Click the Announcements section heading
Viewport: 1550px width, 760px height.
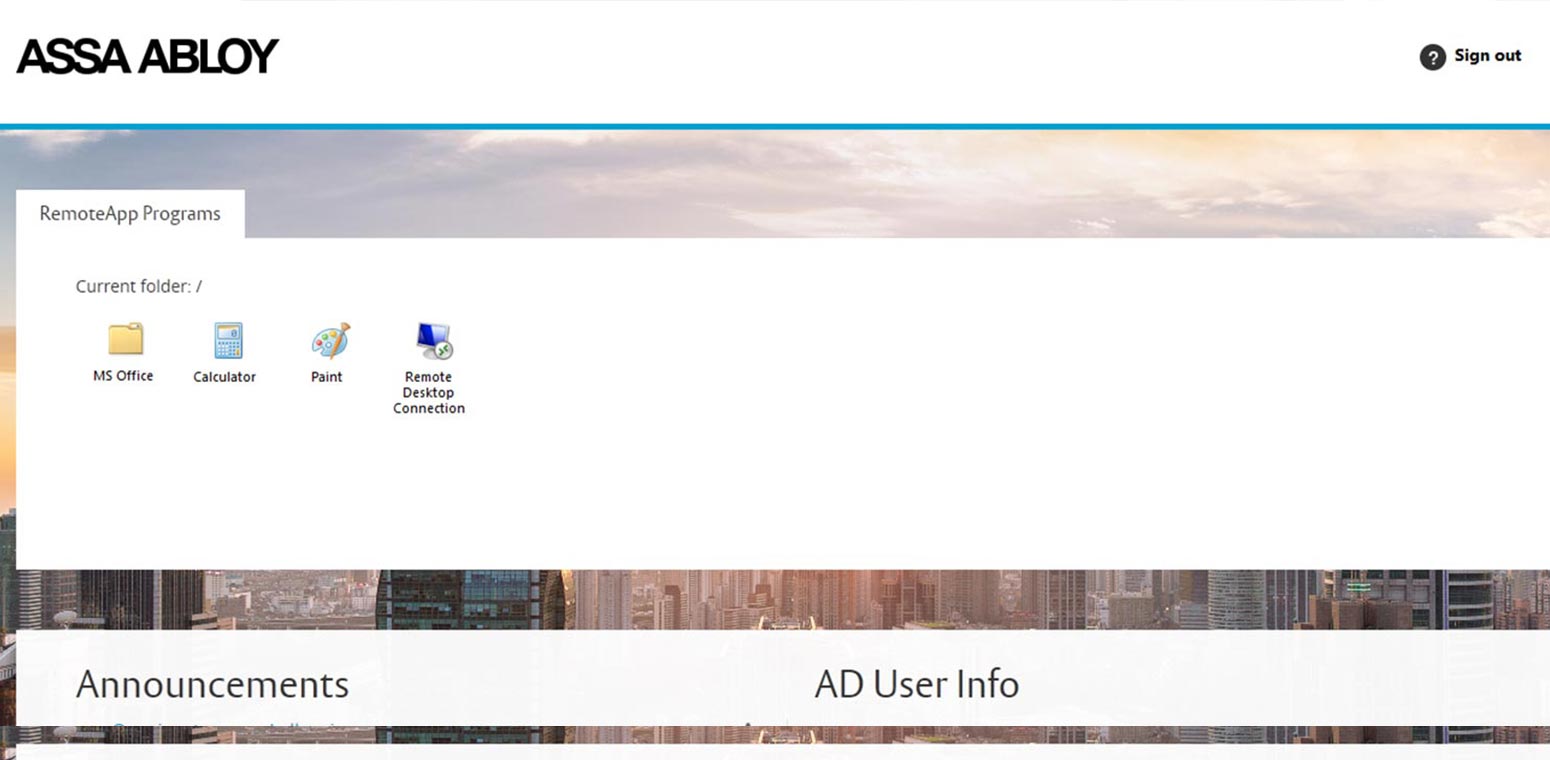pos(213,685)
